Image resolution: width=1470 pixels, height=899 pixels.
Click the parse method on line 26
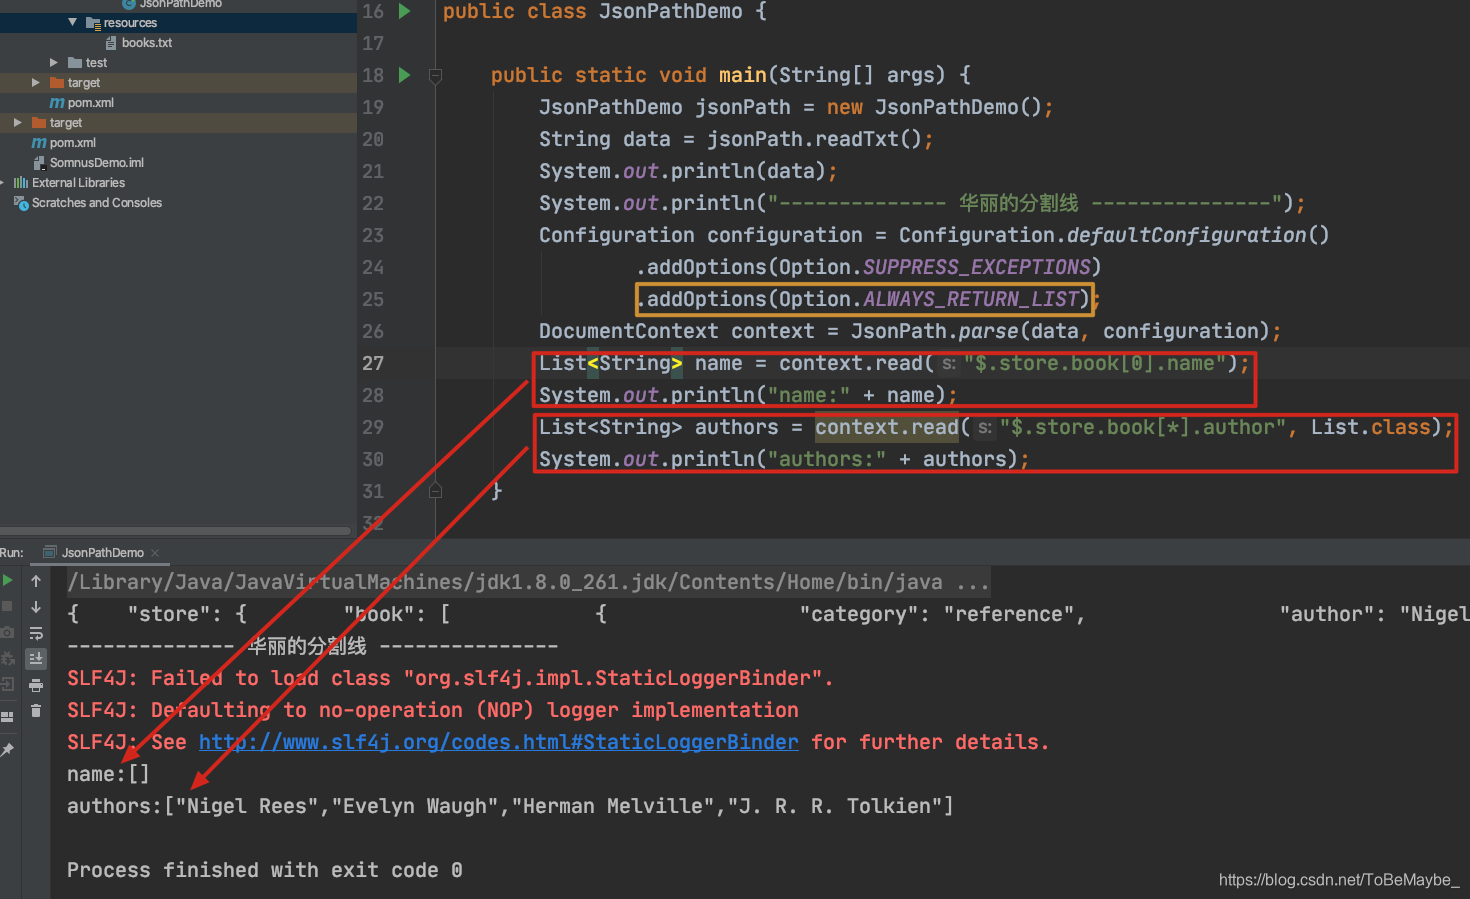coord(988,331)
